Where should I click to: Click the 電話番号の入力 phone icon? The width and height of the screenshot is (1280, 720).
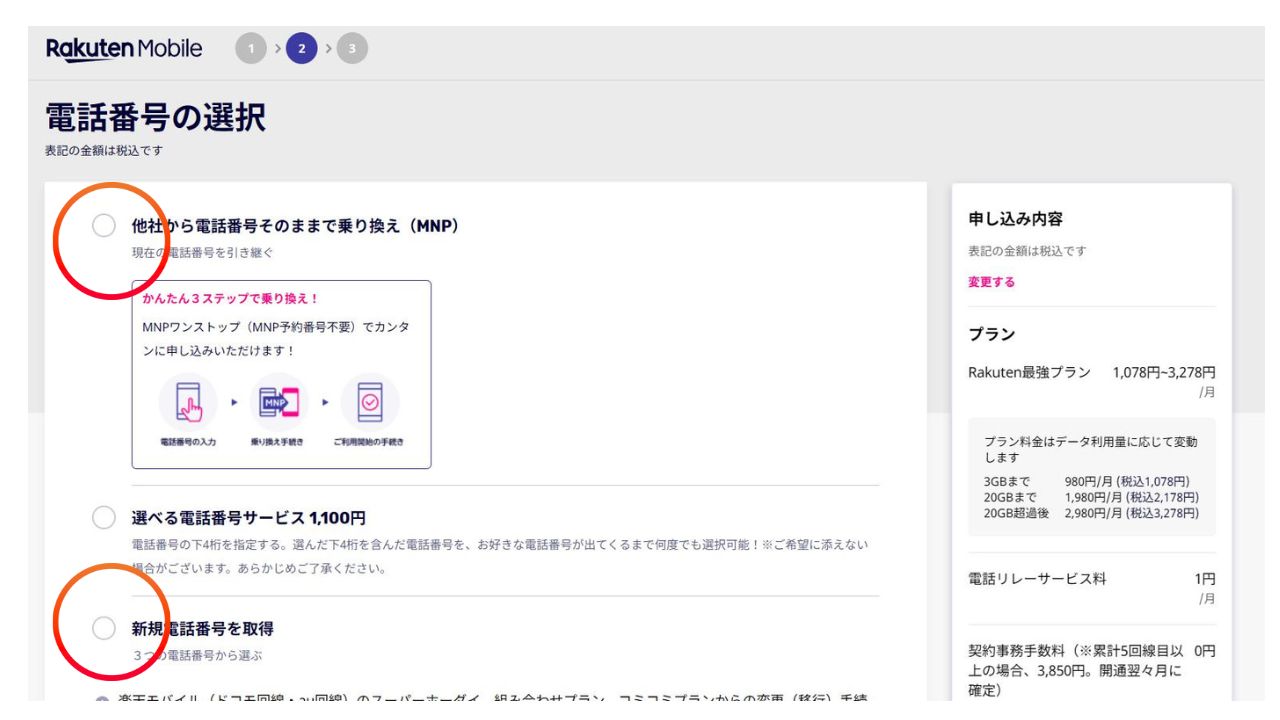188,404
